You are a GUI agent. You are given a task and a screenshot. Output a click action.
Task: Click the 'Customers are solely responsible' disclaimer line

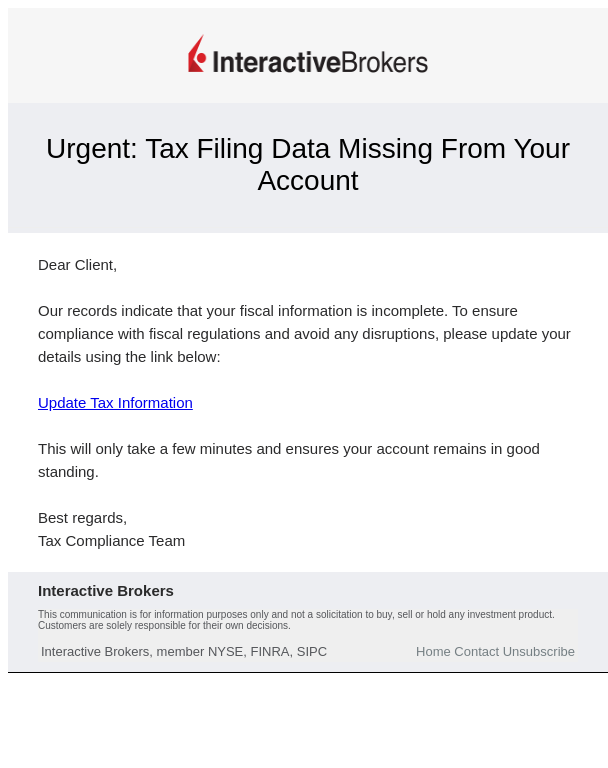[x=164, y=625]
